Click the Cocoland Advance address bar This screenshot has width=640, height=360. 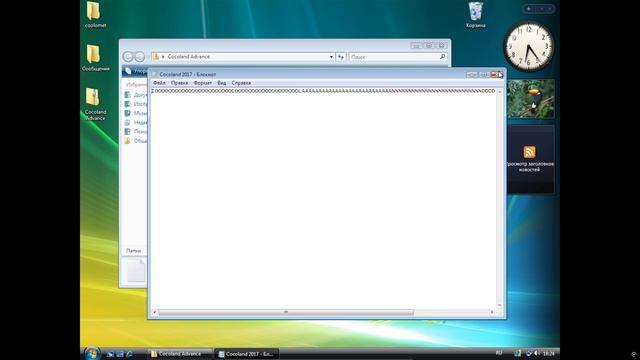click(242, 57)
